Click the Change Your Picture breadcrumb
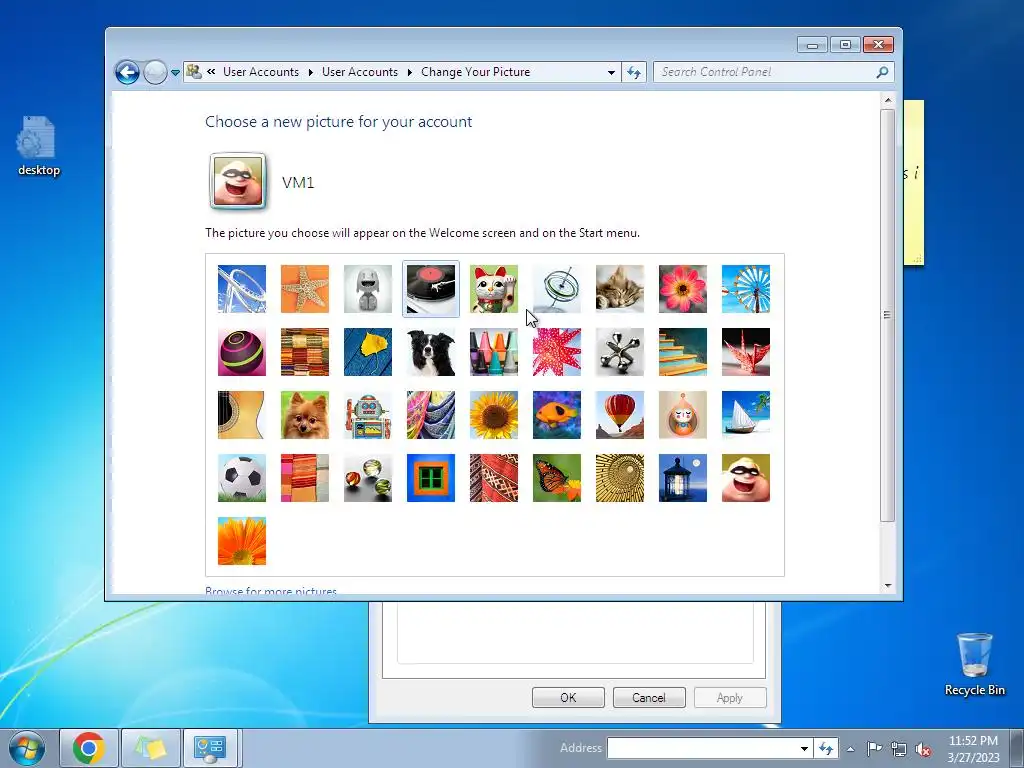 coord(475,72)
